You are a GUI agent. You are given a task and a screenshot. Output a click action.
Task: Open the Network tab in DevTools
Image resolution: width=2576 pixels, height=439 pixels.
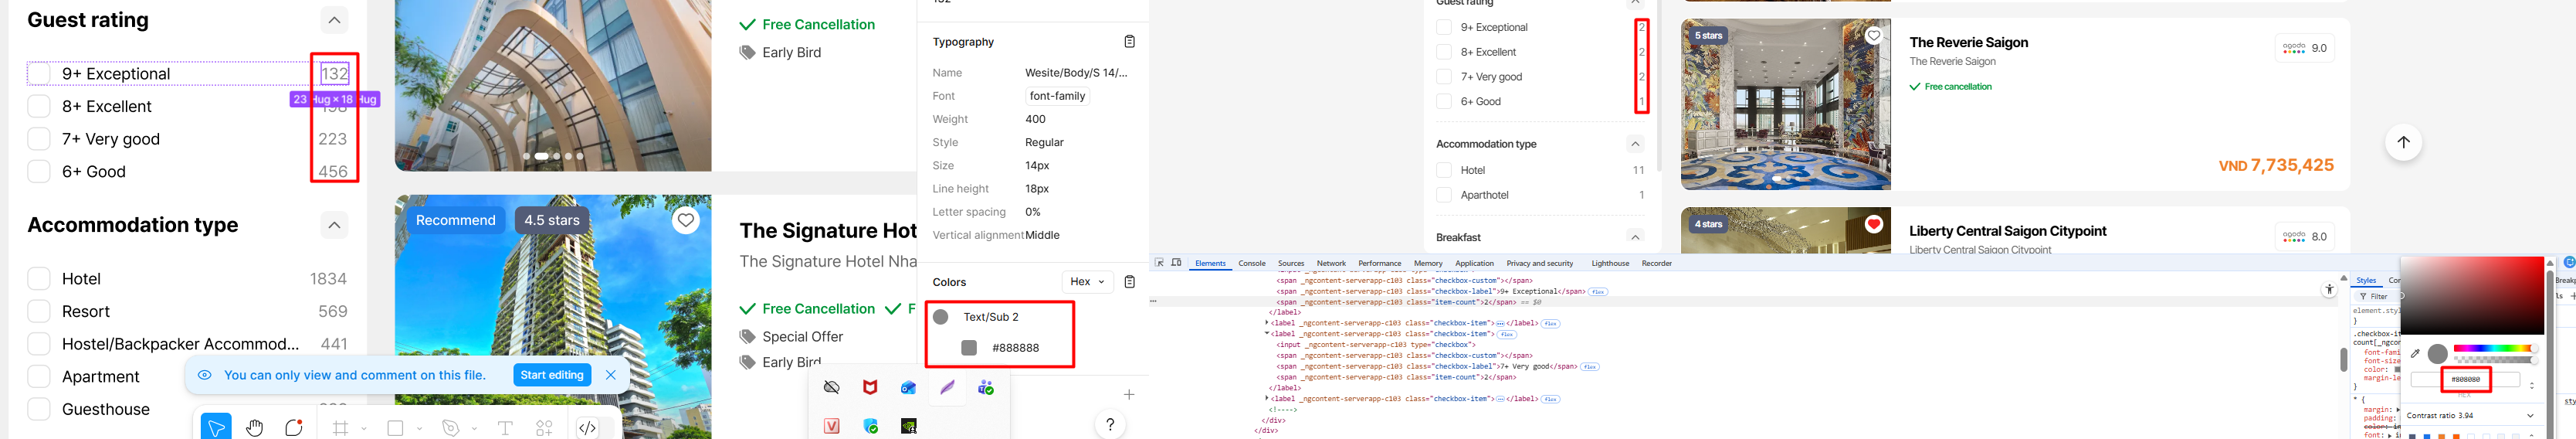(1330, 264)
